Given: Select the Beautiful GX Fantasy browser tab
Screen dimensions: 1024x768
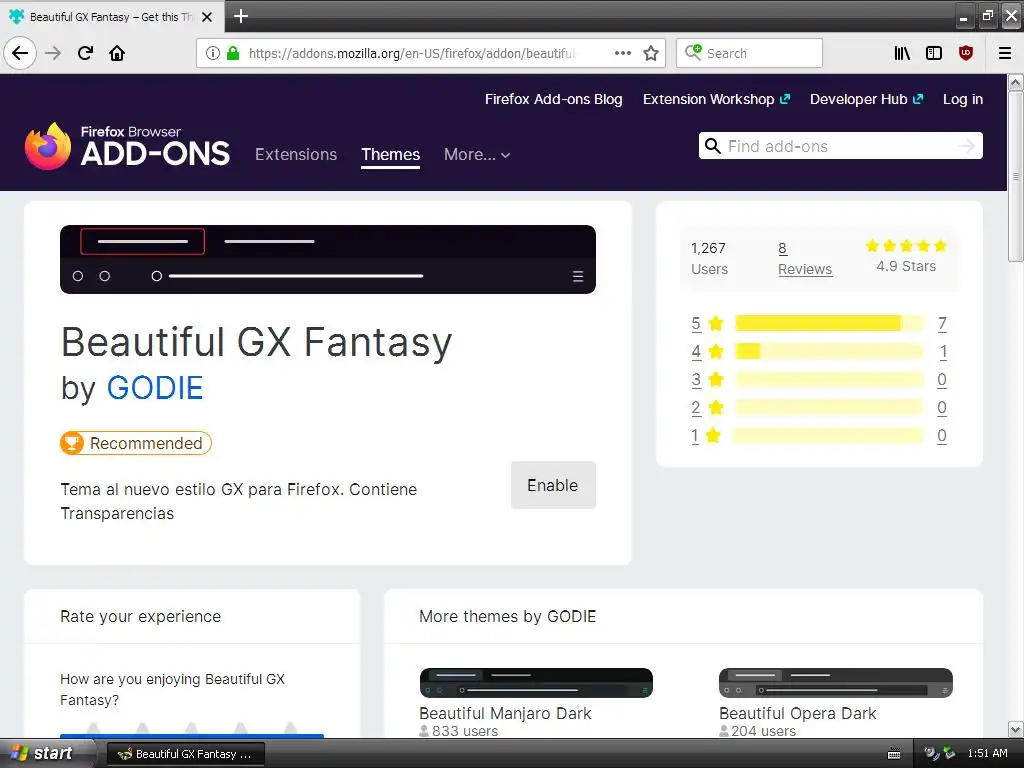Looking at the screenshot, I should [x=112, y=17].
